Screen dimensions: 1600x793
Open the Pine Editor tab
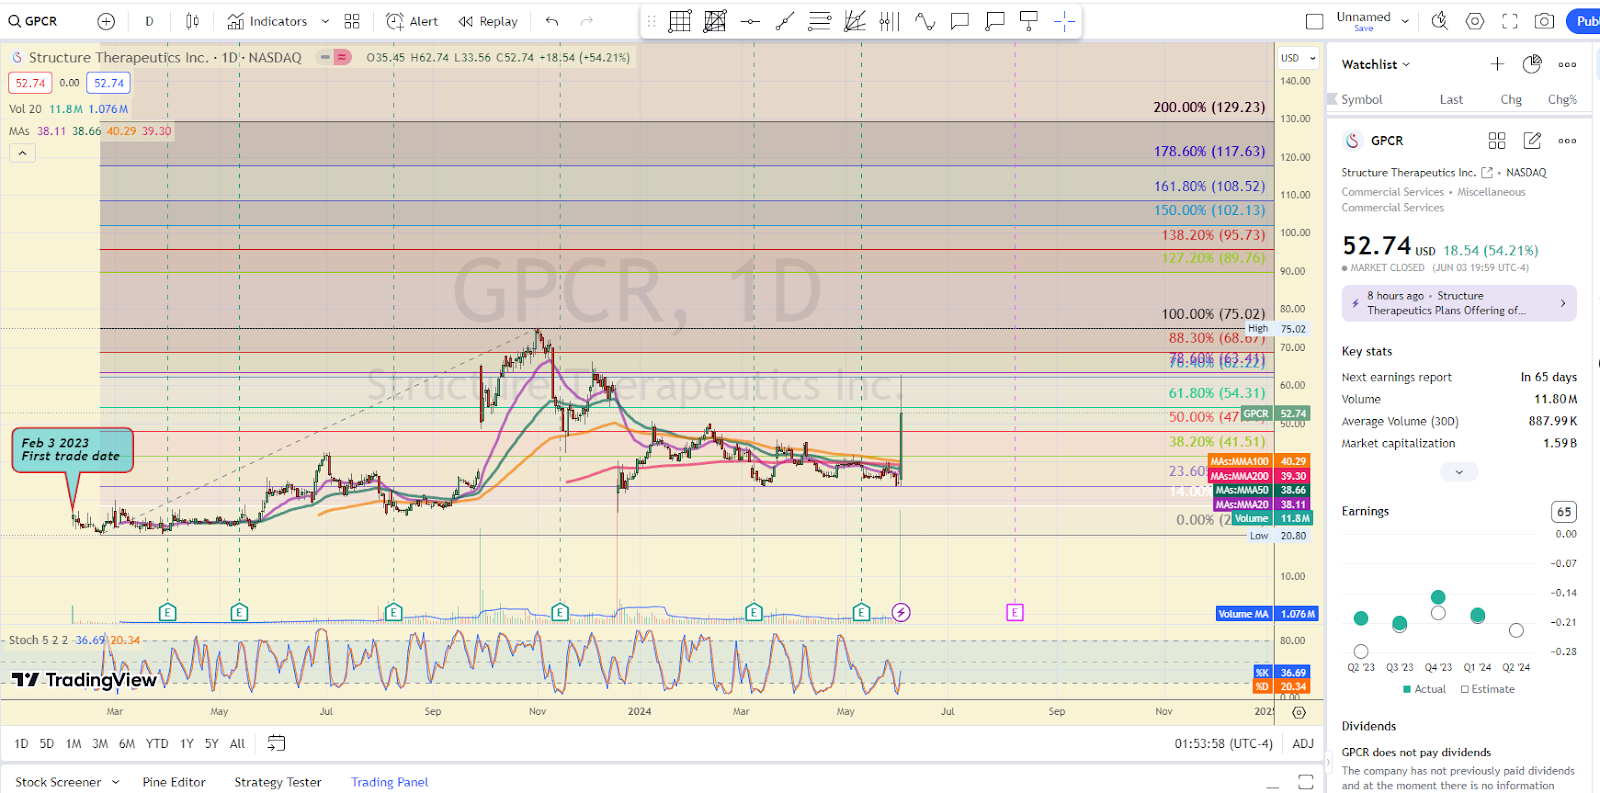coord(174,782)
